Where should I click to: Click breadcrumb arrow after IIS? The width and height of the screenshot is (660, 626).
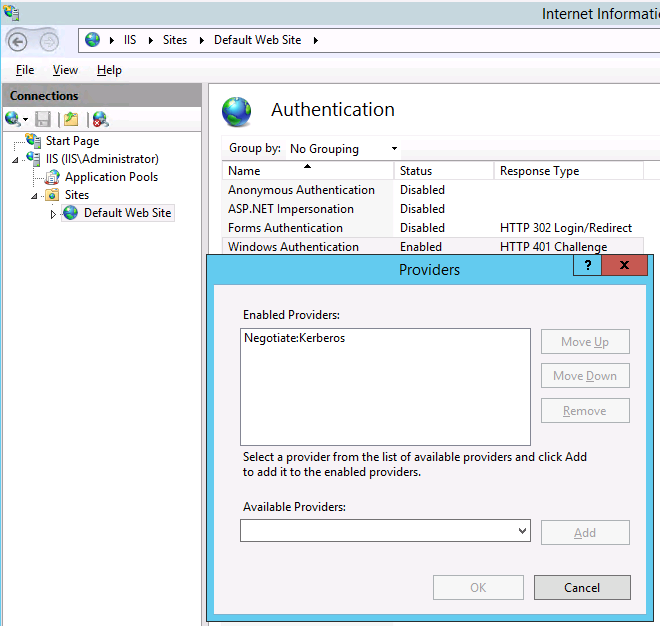pos(150,40)
